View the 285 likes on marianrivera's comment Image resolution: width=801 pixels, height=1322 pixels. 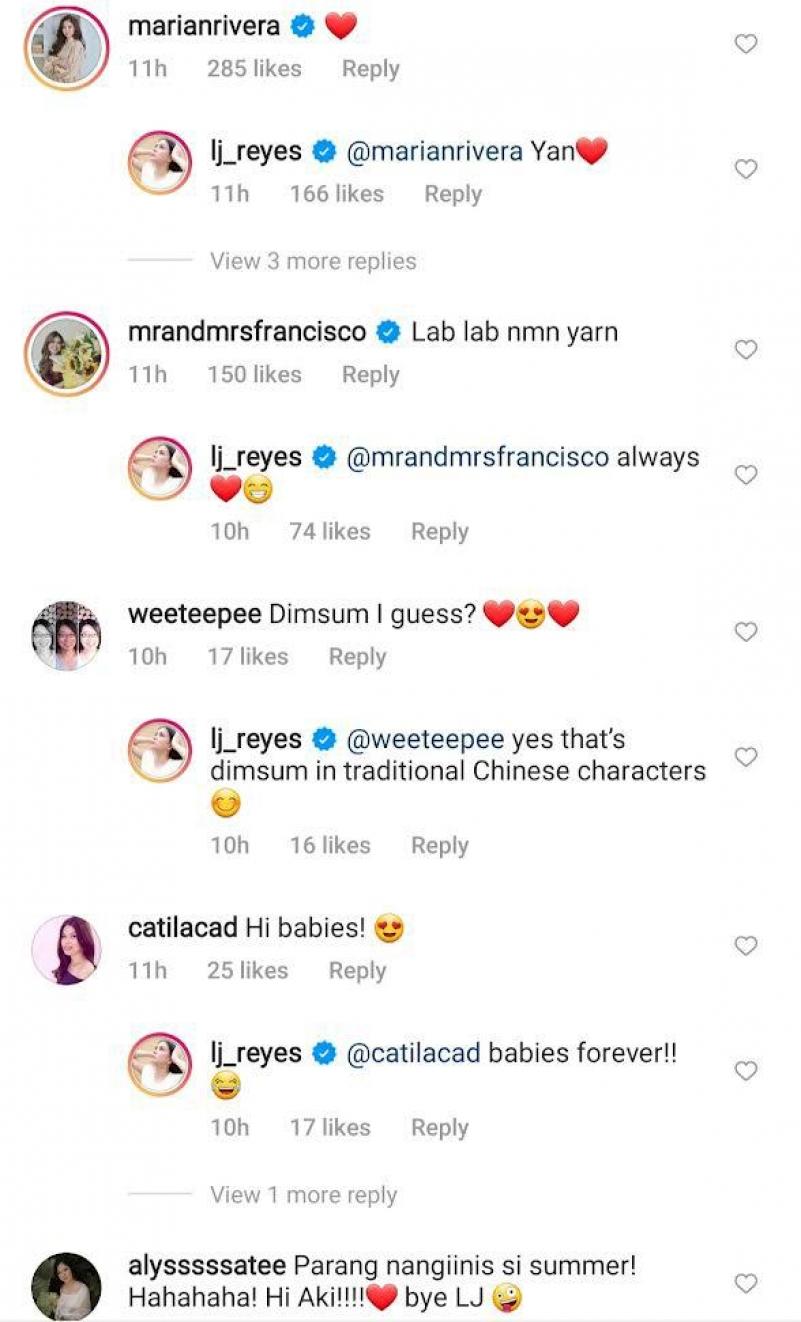(x=254, y=69)
